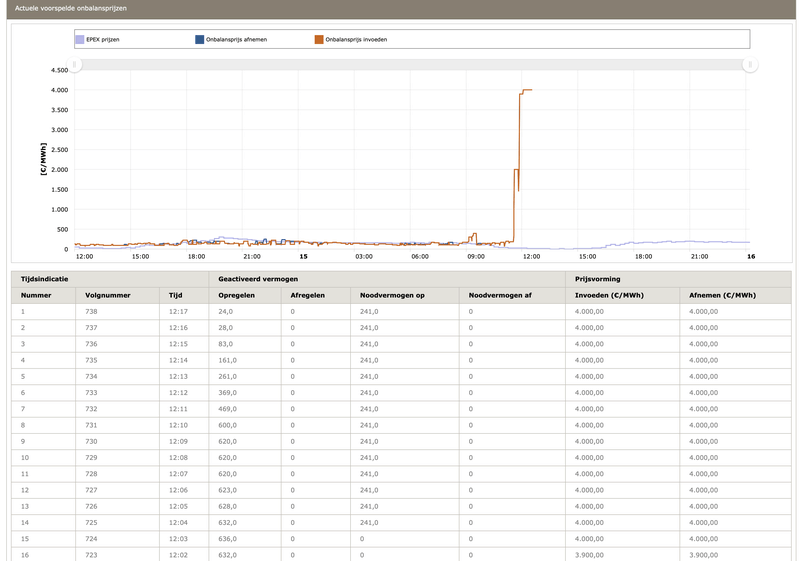800x561 pixels.
Task: Toggle the Onbalansprijs afnemen legend swatch
Action: click(199, 40)
